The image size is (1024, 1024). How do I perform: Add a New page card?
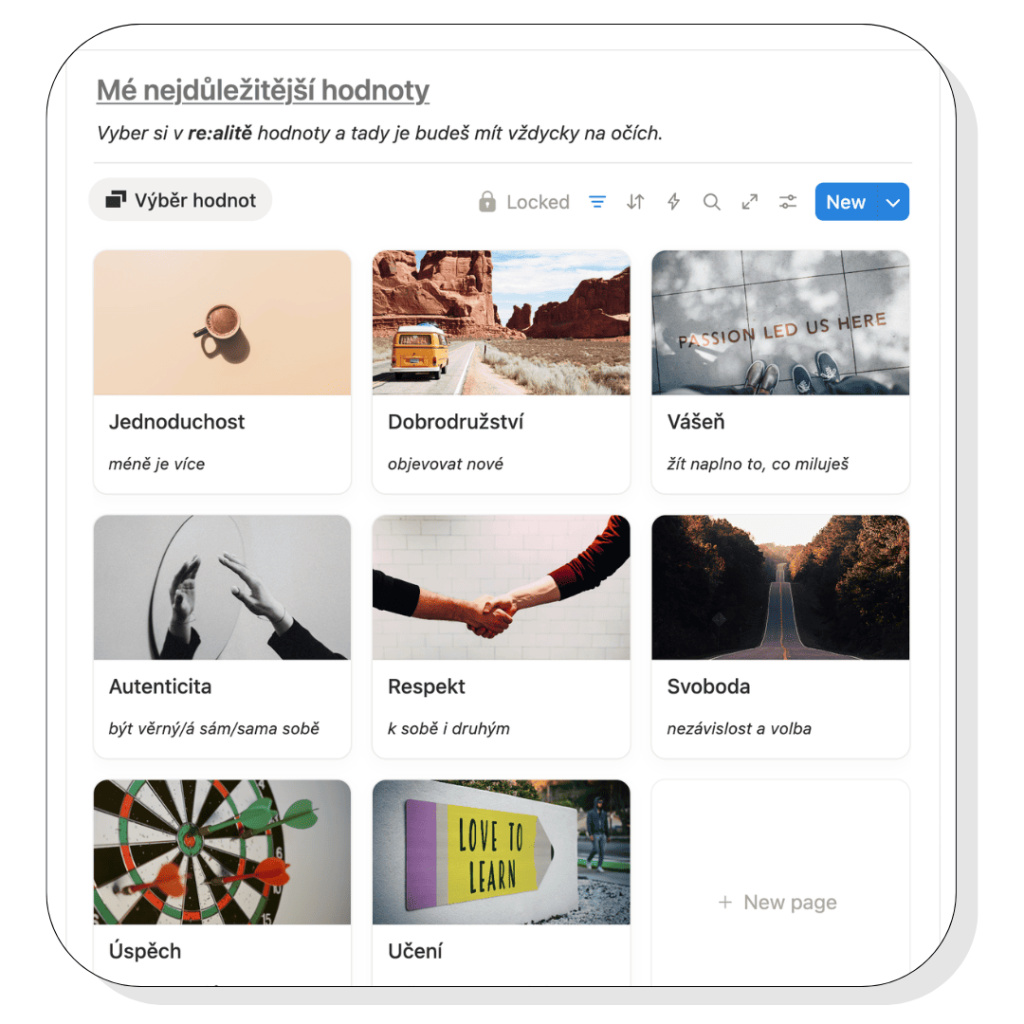coord(780,902)
